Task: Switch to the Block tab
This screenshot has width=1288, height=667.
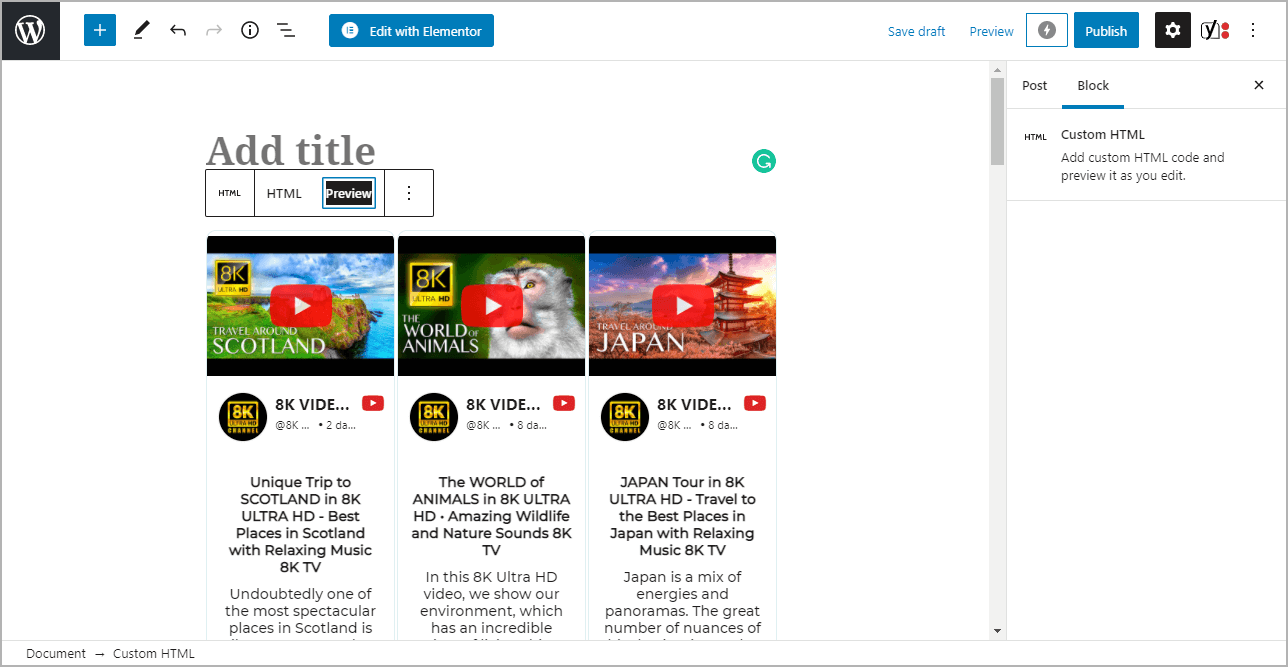Action: point(1093,85)
